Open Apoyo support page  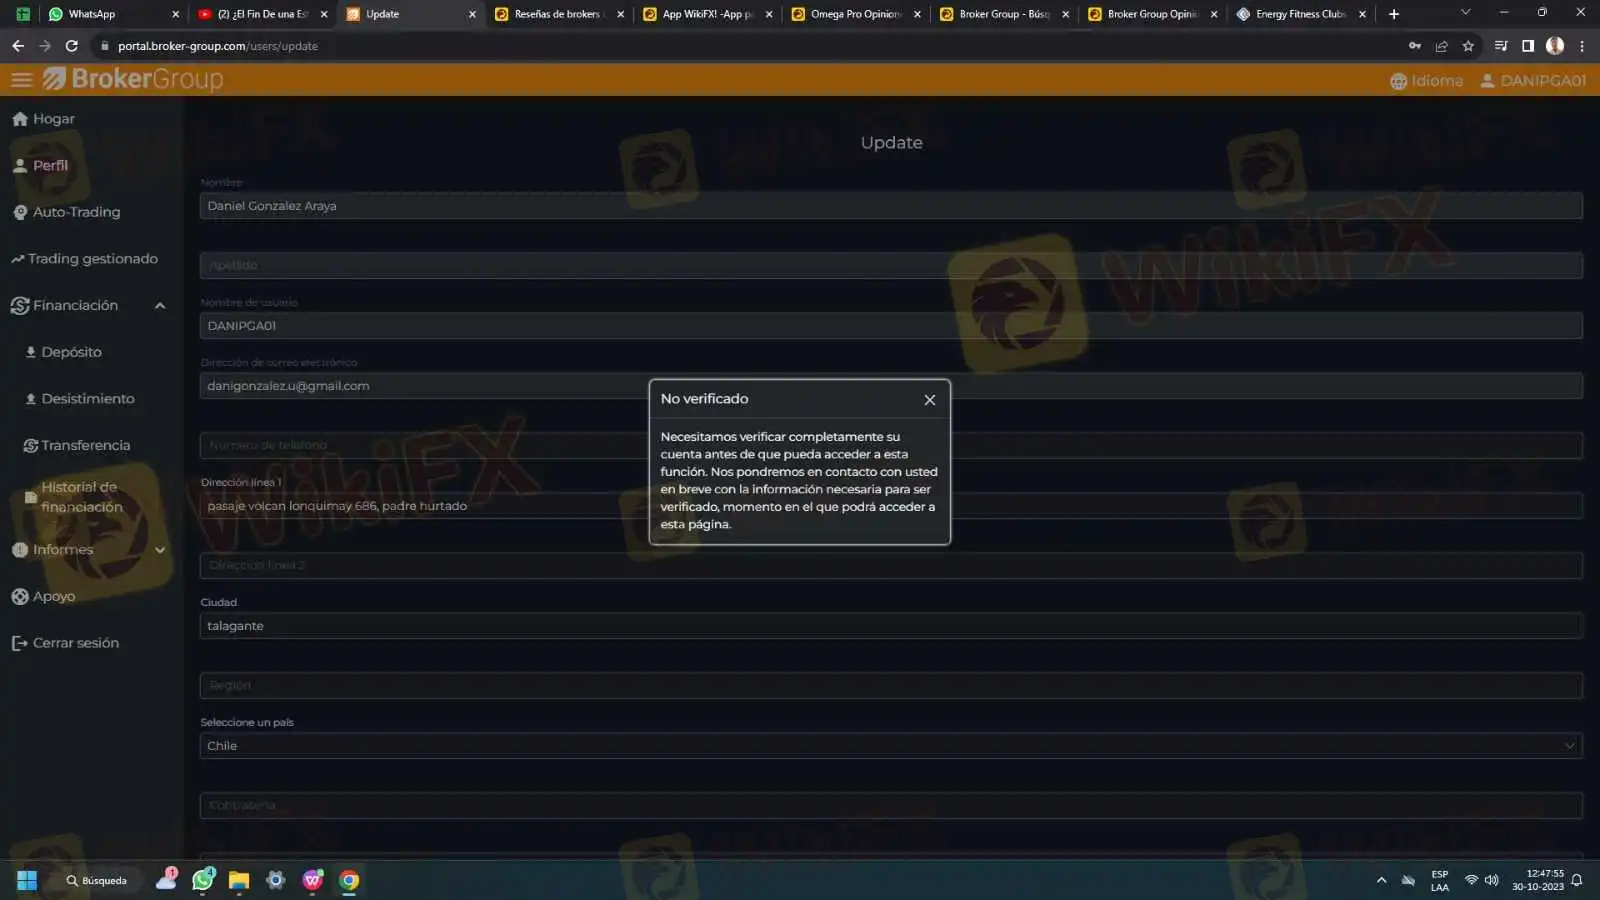click(x=44, y=597)
